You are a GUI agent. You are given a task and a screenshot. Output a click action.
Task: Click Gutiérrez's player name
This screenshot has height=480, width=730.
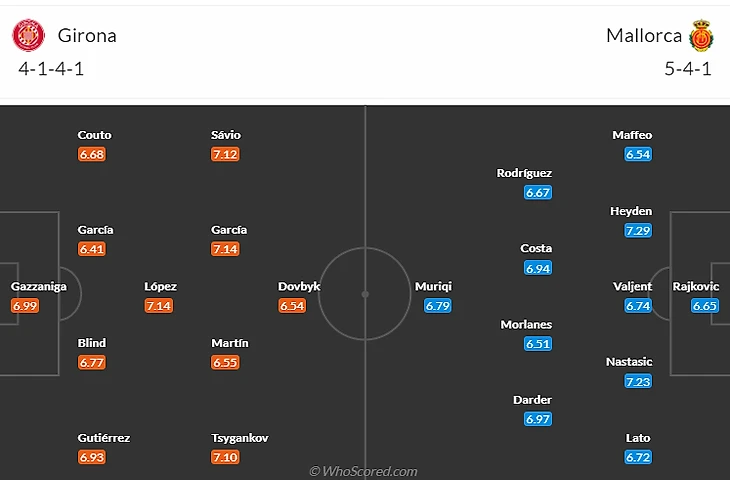point(104,438)
